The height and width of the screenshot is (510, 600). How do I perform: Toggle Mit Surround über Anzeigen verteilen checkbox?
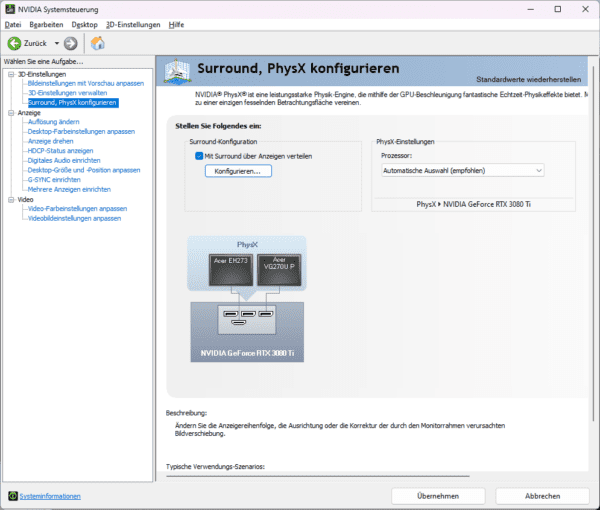(x=199, y=156)
